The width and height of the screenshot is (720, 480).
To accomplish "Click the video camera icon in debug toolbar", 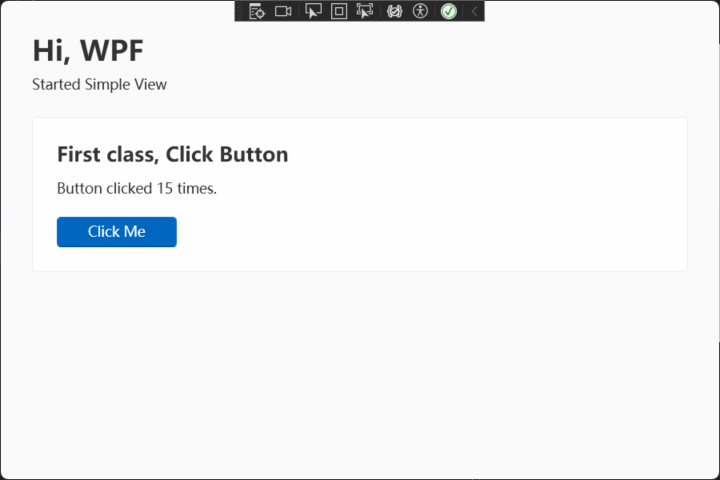I will tap(283, 11).
